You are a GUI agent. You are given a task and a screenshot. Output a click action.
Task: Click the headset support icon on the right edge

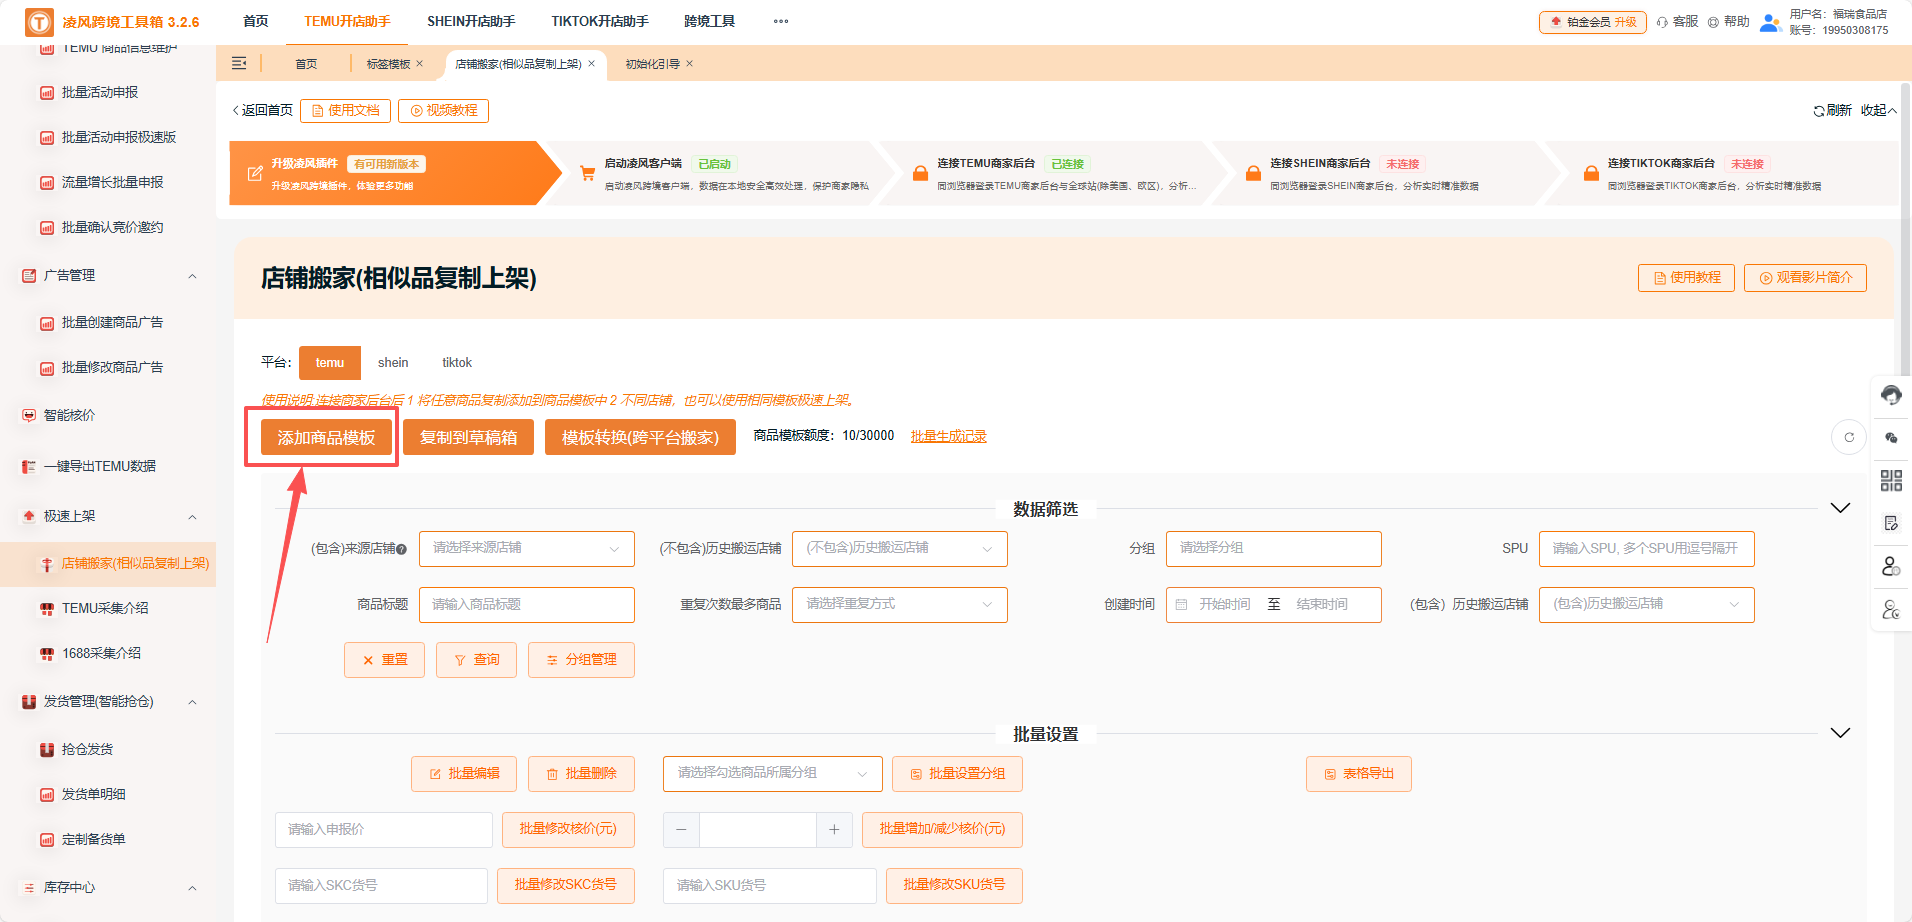[1891, 395]
